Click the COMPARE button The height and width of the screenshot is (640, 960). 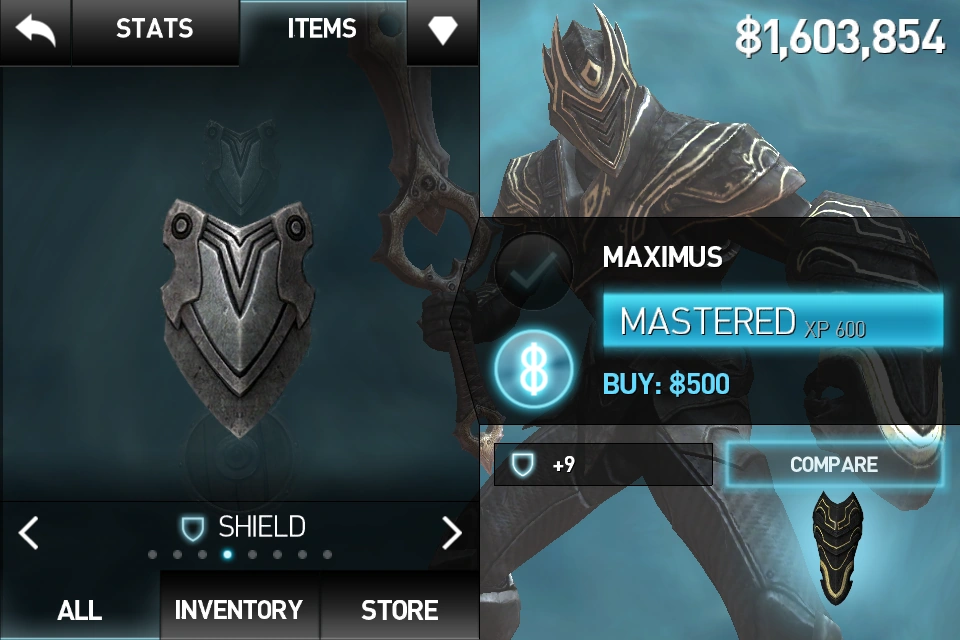coord(834,464)
